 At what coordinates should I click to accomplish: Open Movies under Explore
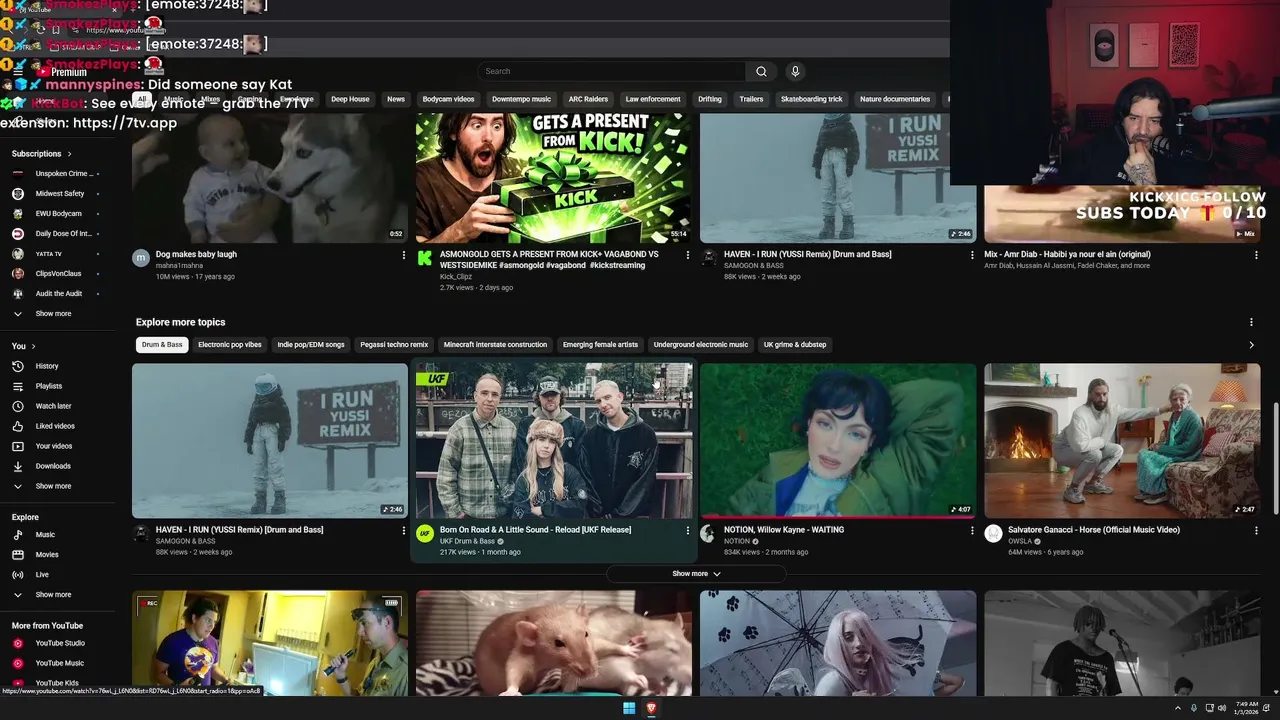[x=47, y=555]
